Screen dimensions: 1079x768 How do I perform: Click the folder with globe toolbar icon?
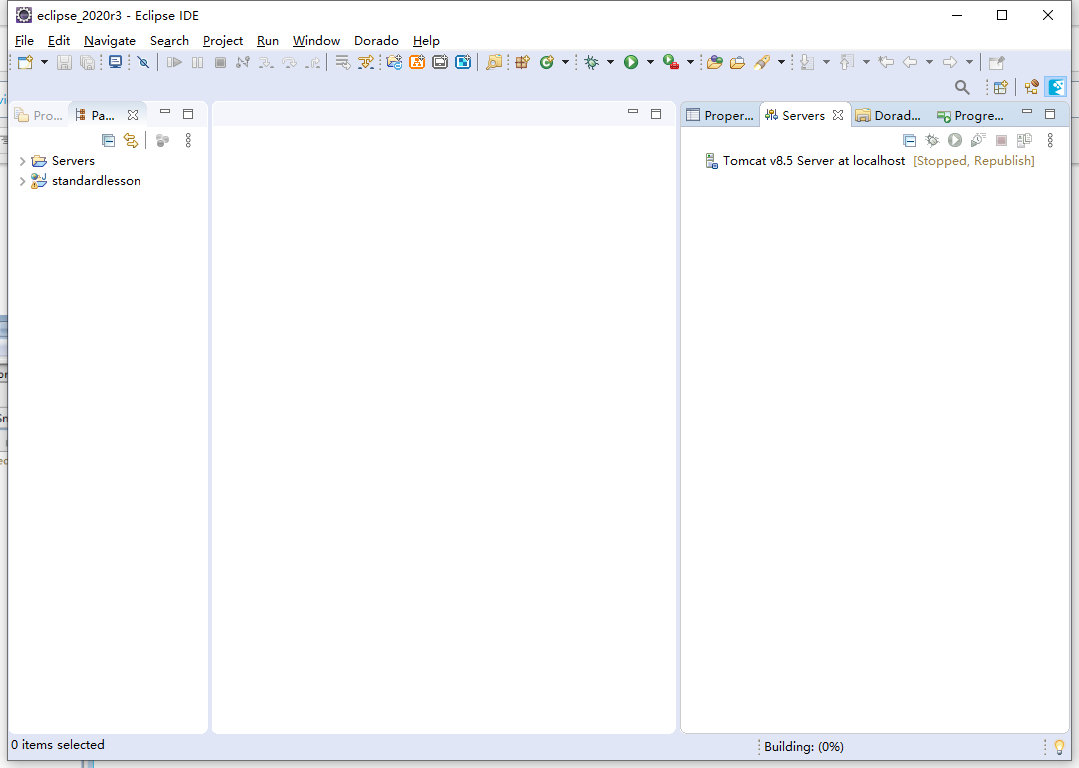pos(394,63)
